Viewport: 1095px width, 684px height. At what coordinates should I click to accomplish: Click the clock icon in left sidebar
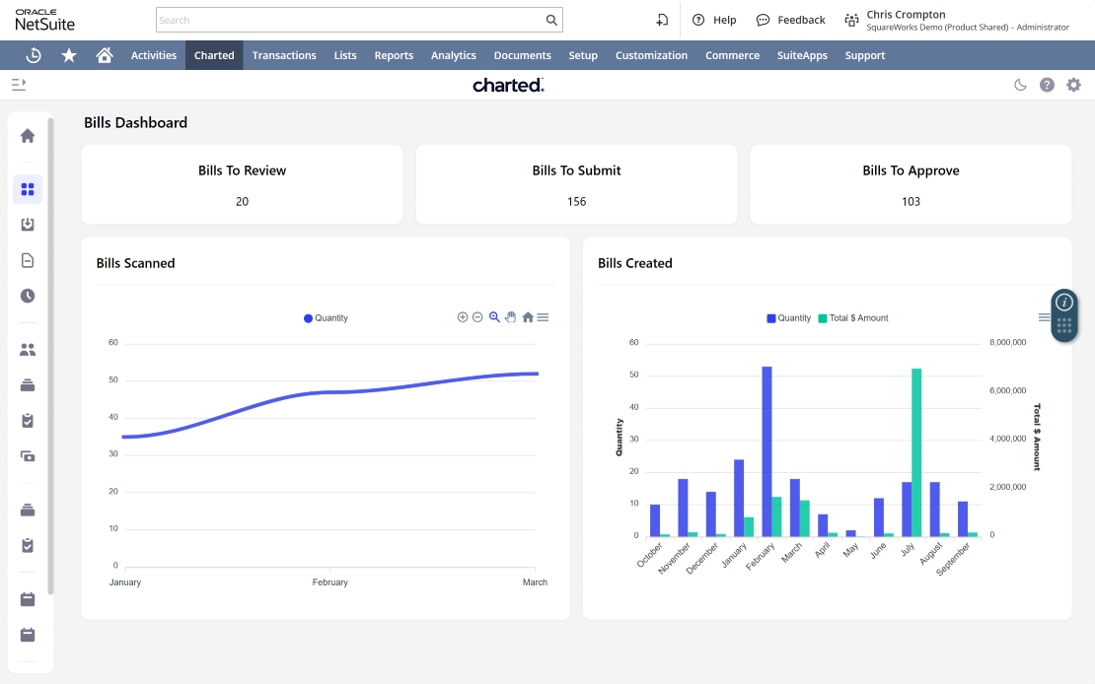coord(27,296)
